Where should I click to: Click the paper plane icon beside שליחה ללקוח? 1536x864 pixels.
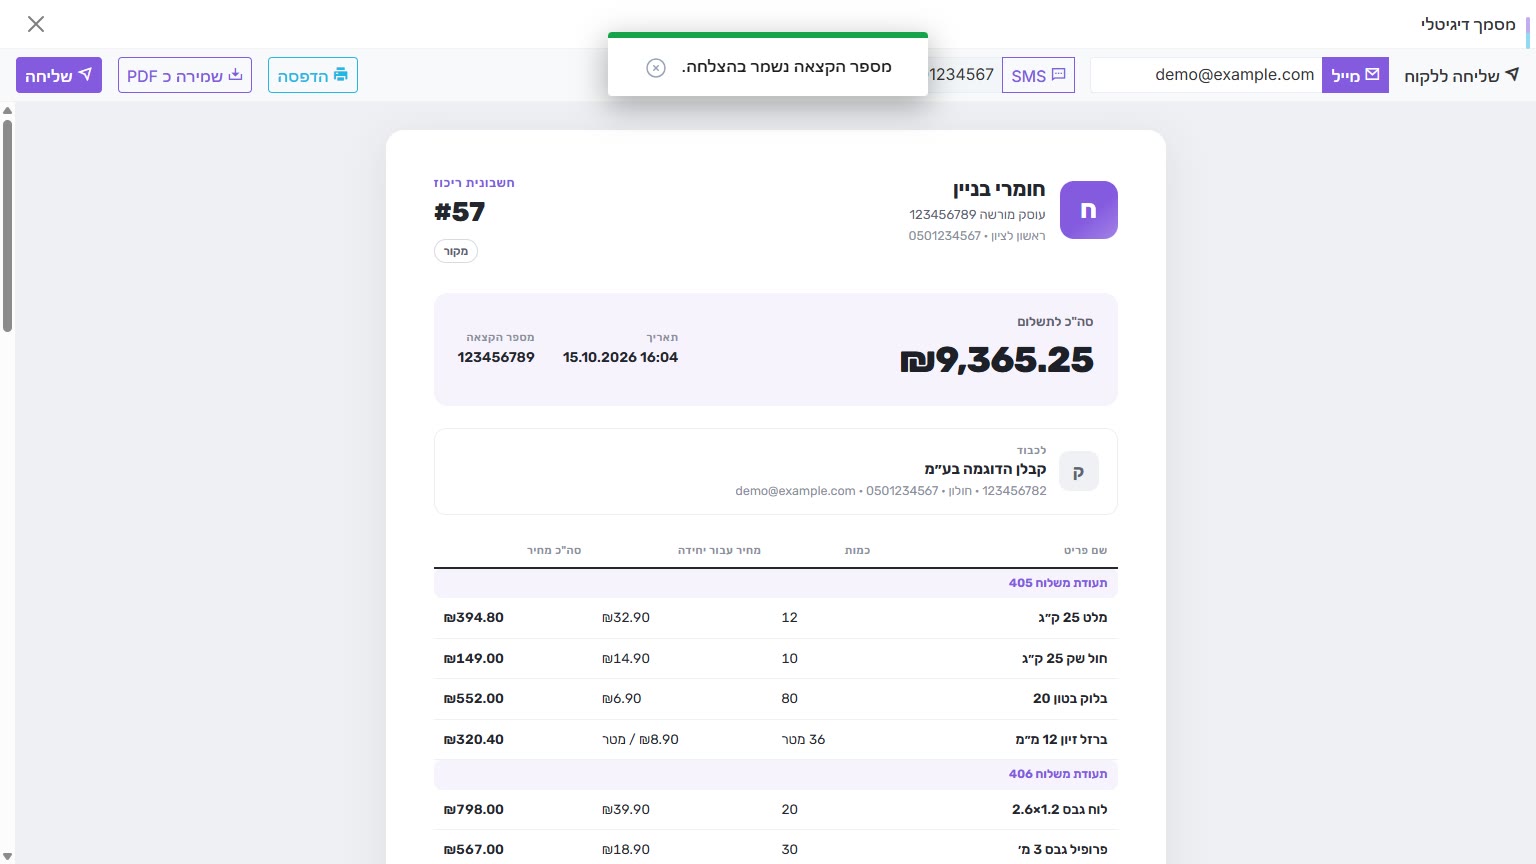(x=1512, y=75)
